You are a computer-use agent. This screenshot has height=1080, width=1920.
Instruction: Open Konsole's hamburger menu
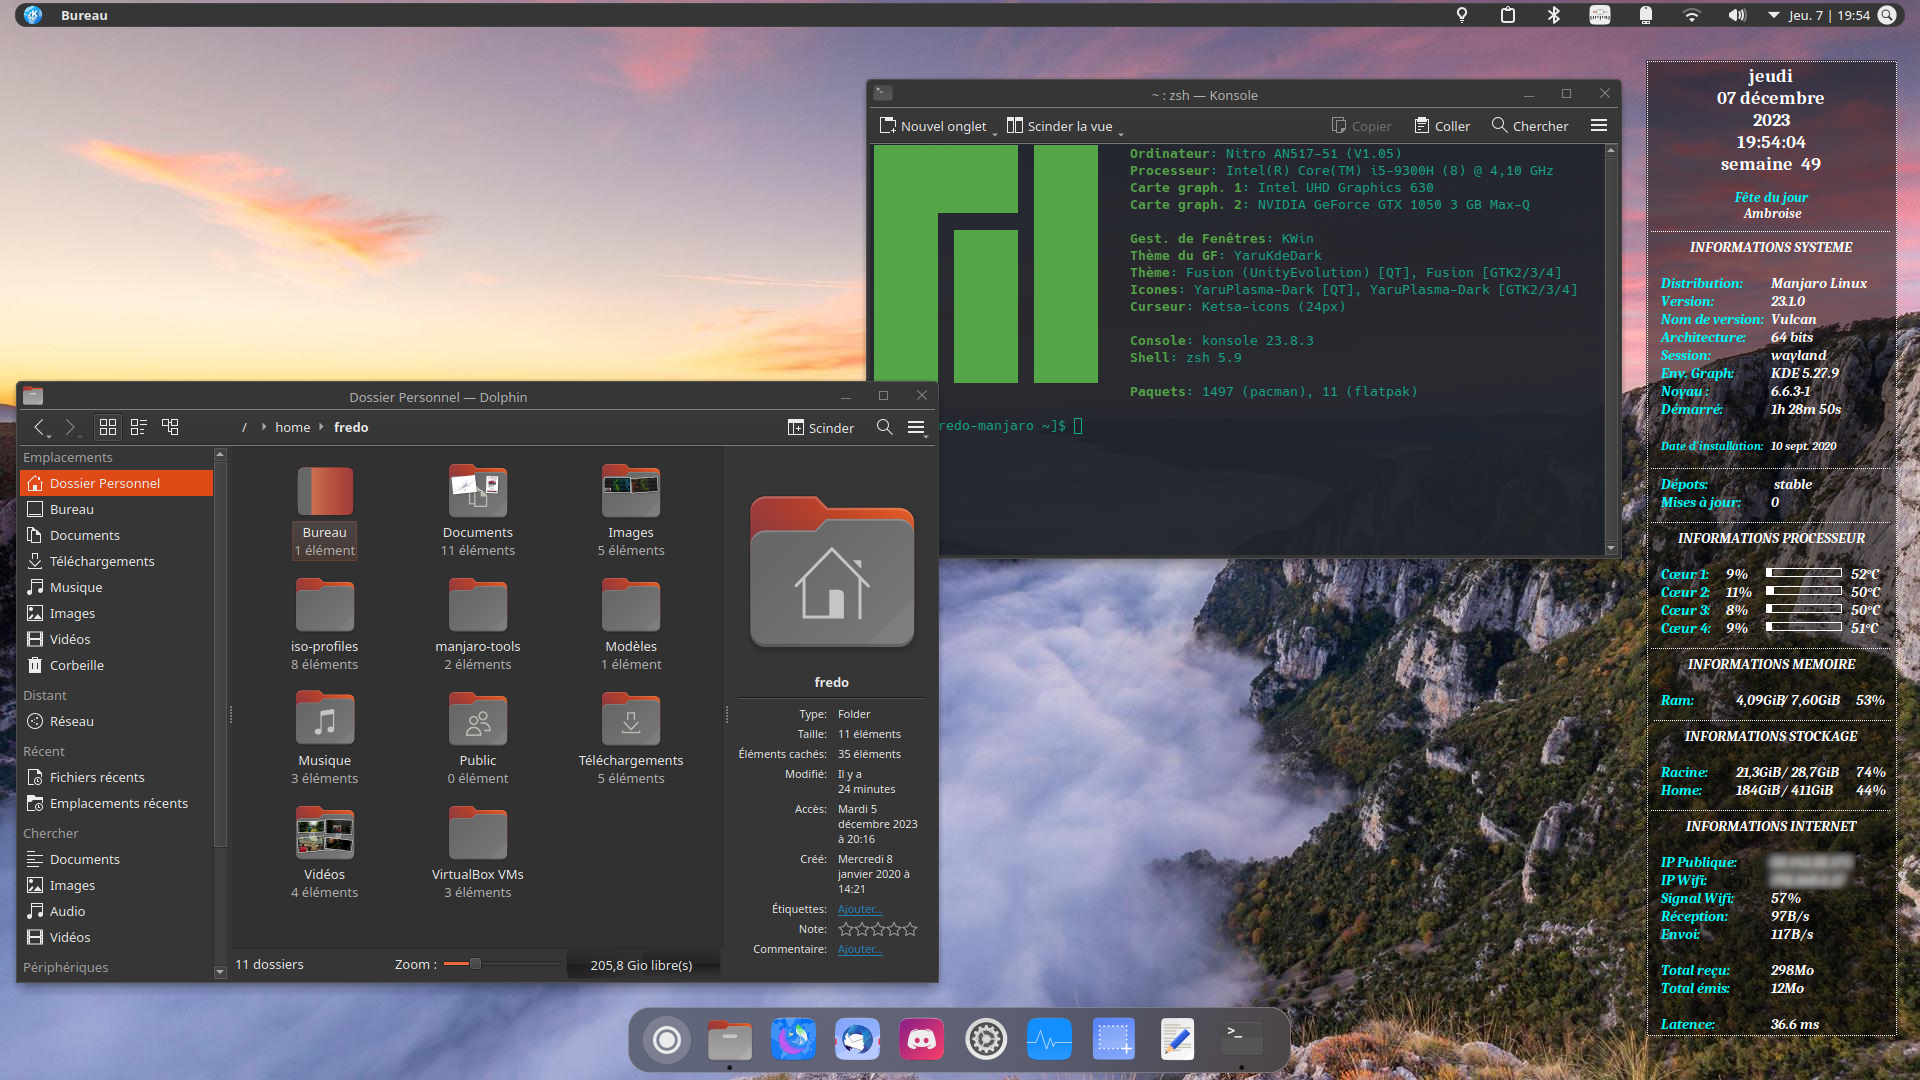click(1599, 126)
